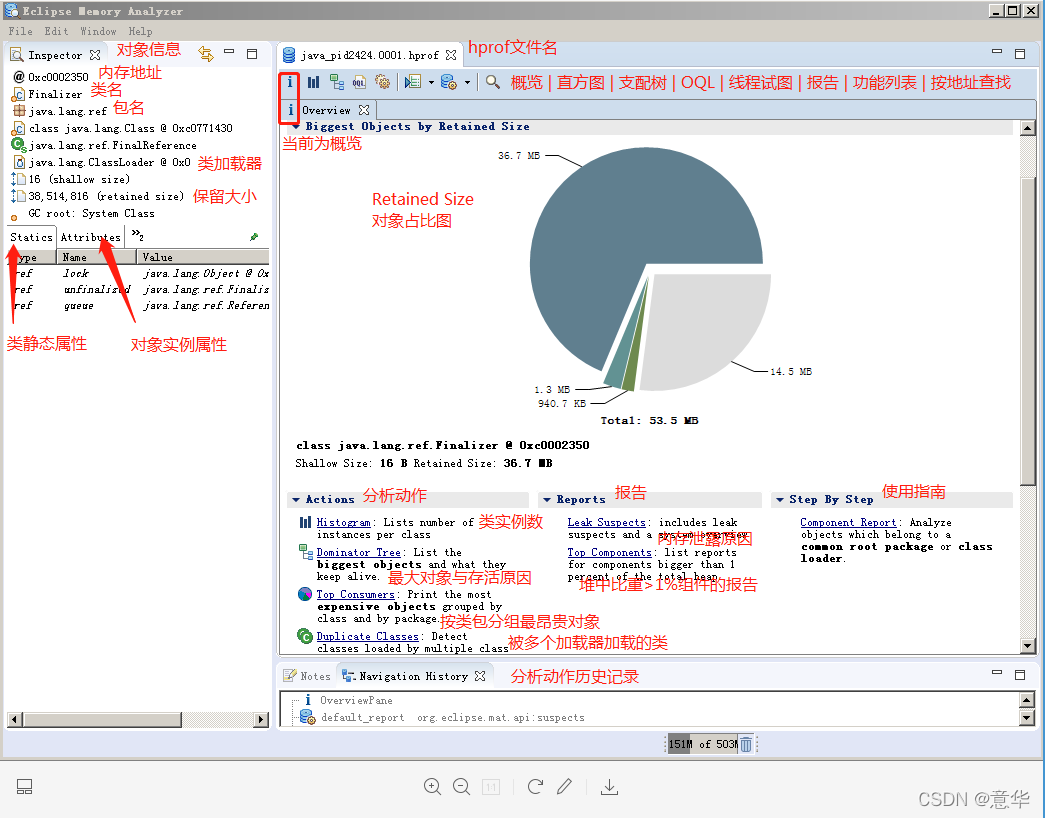Close the Inspector view tab

[x=95, y=55]
